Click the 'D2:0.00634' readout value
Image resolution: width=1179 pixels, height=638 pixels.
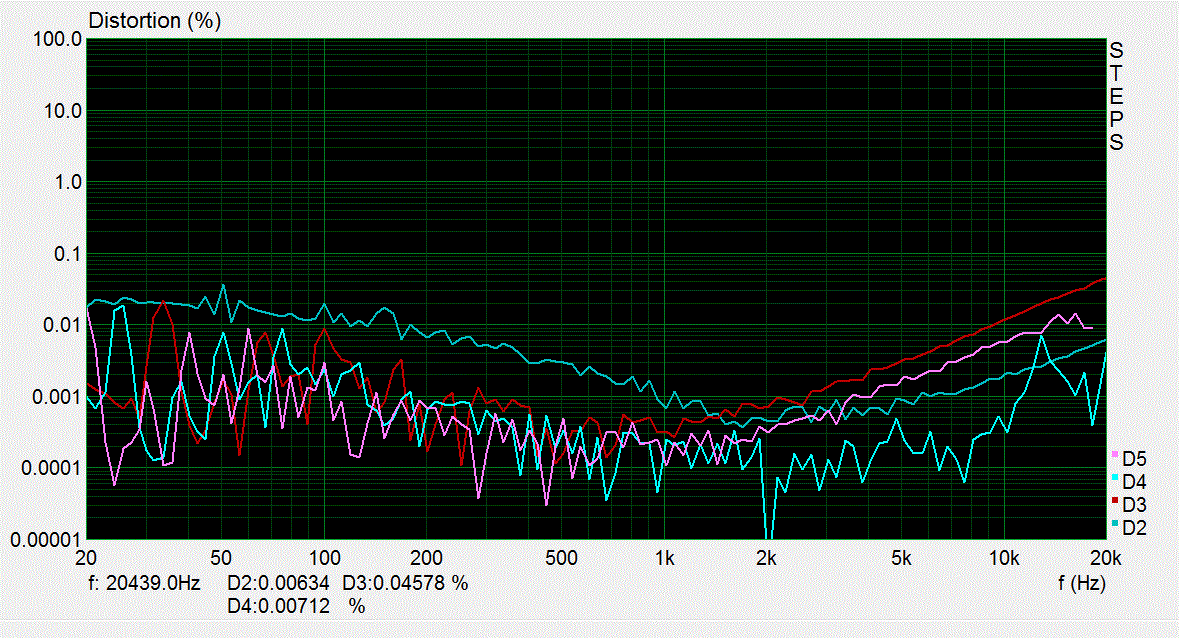point(278,583)
